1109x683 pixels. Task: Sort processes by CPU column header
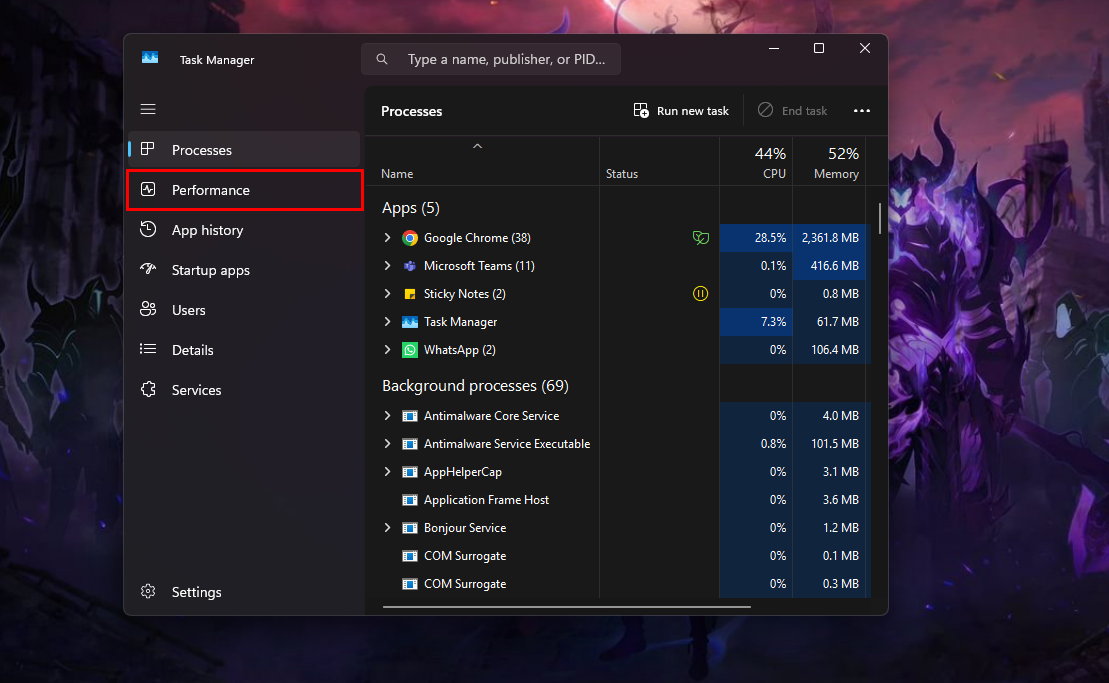756,162
